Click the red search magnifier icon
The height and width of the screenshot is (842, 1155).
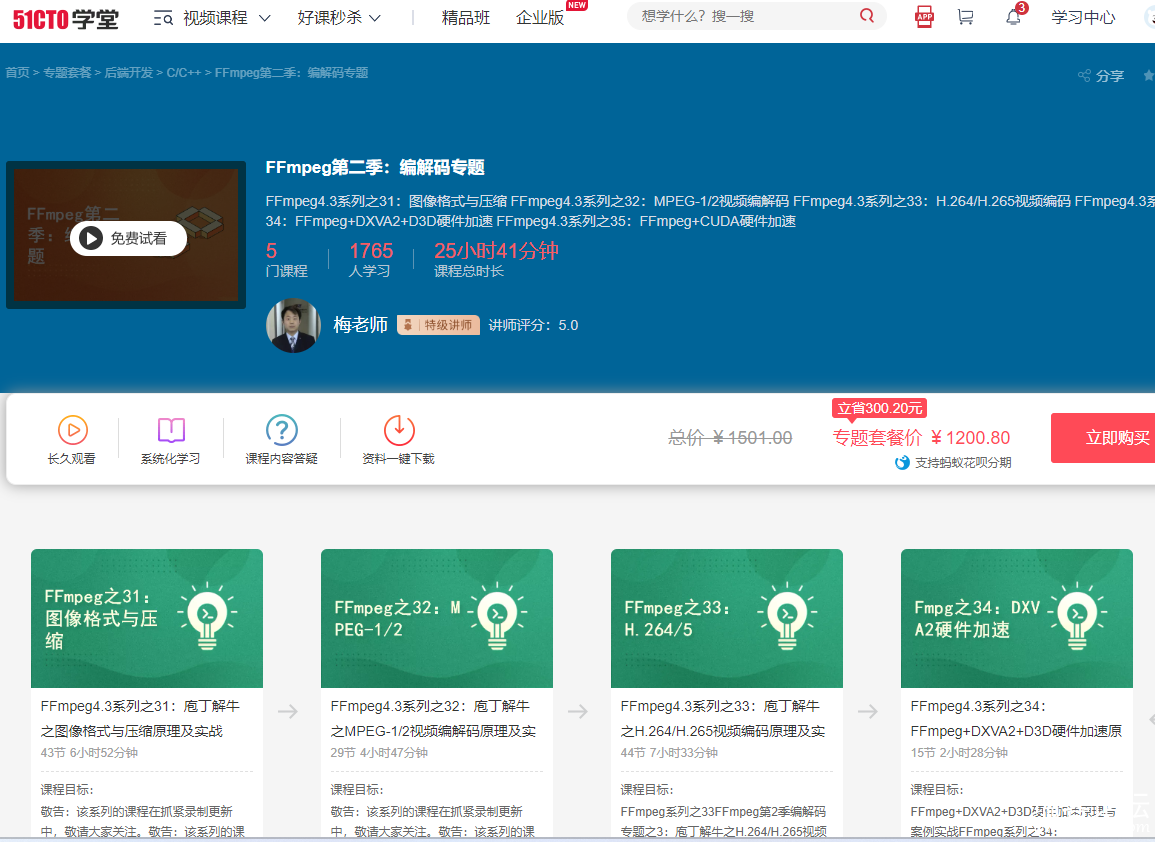[x=867, y=15]
